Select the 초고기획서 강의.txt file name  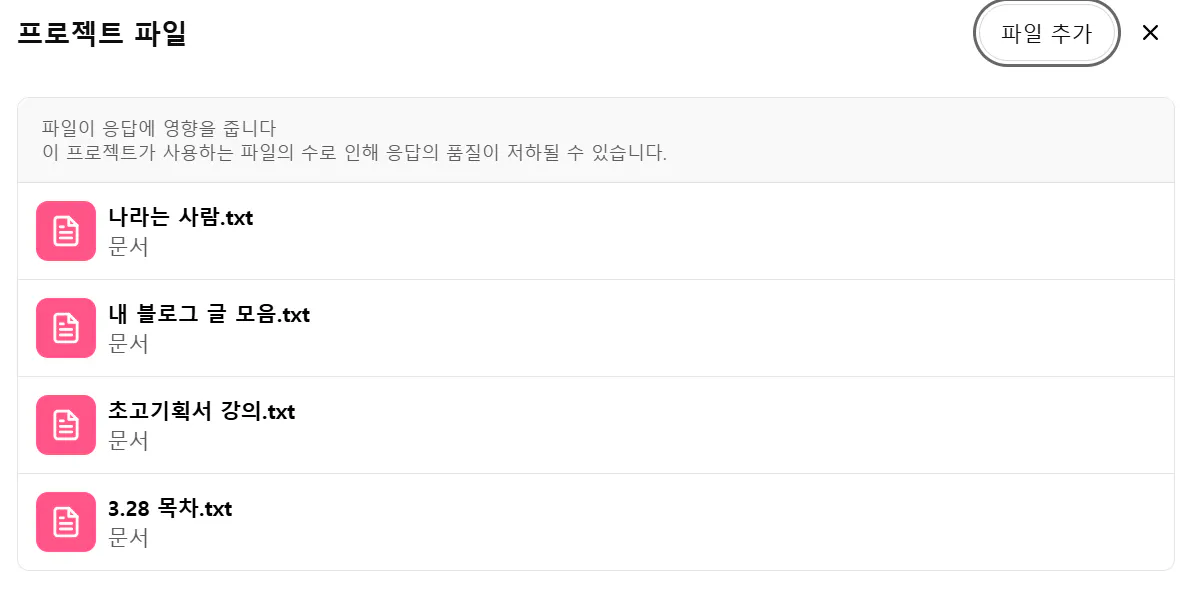(x=201, y=411)
